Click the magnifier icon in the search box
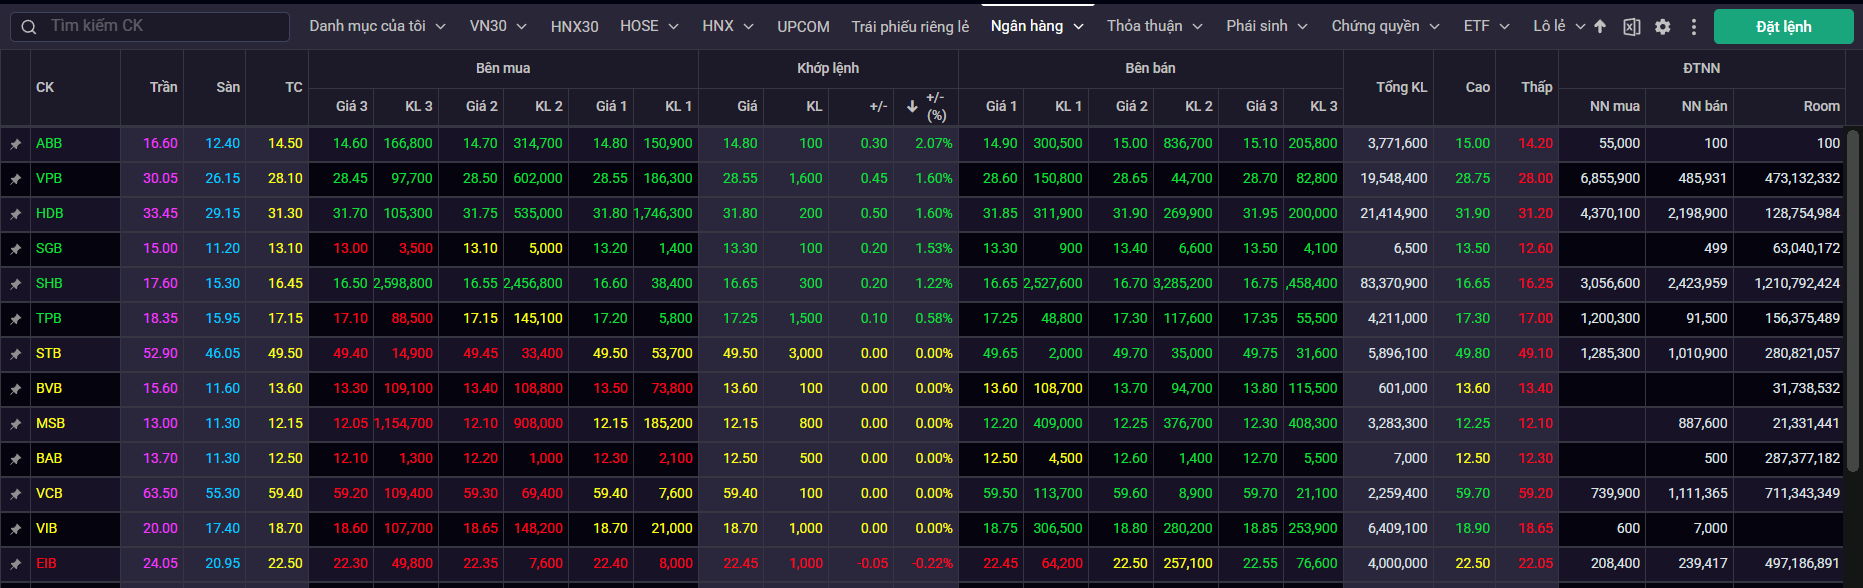Viewport: 1863px width, 588px height. (29, 27)
